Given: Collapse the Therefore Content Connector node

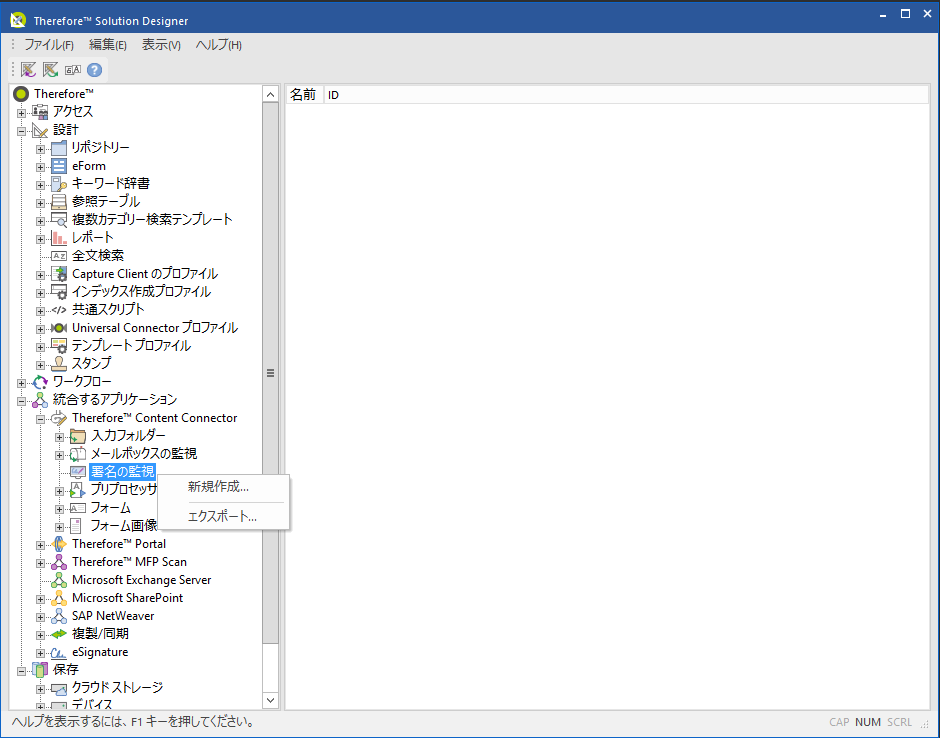Looking at the screenshot, I should [41, 419].
